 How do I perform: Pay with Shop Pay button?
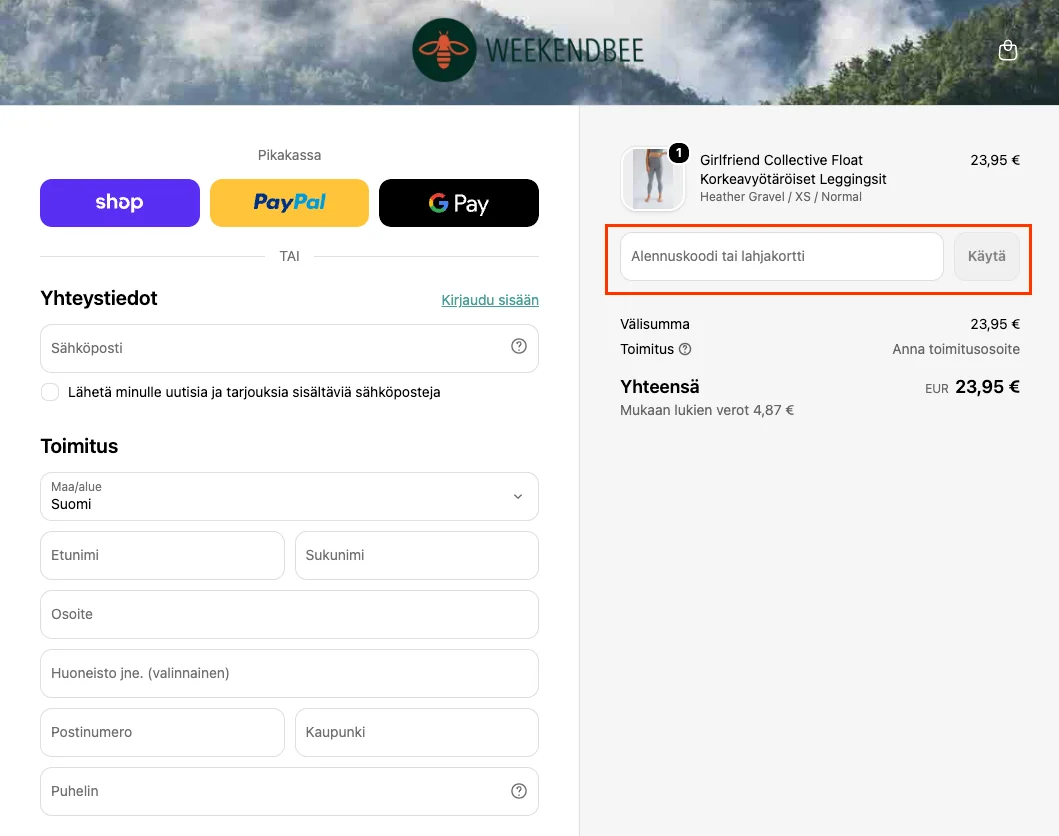click(120, 203)
